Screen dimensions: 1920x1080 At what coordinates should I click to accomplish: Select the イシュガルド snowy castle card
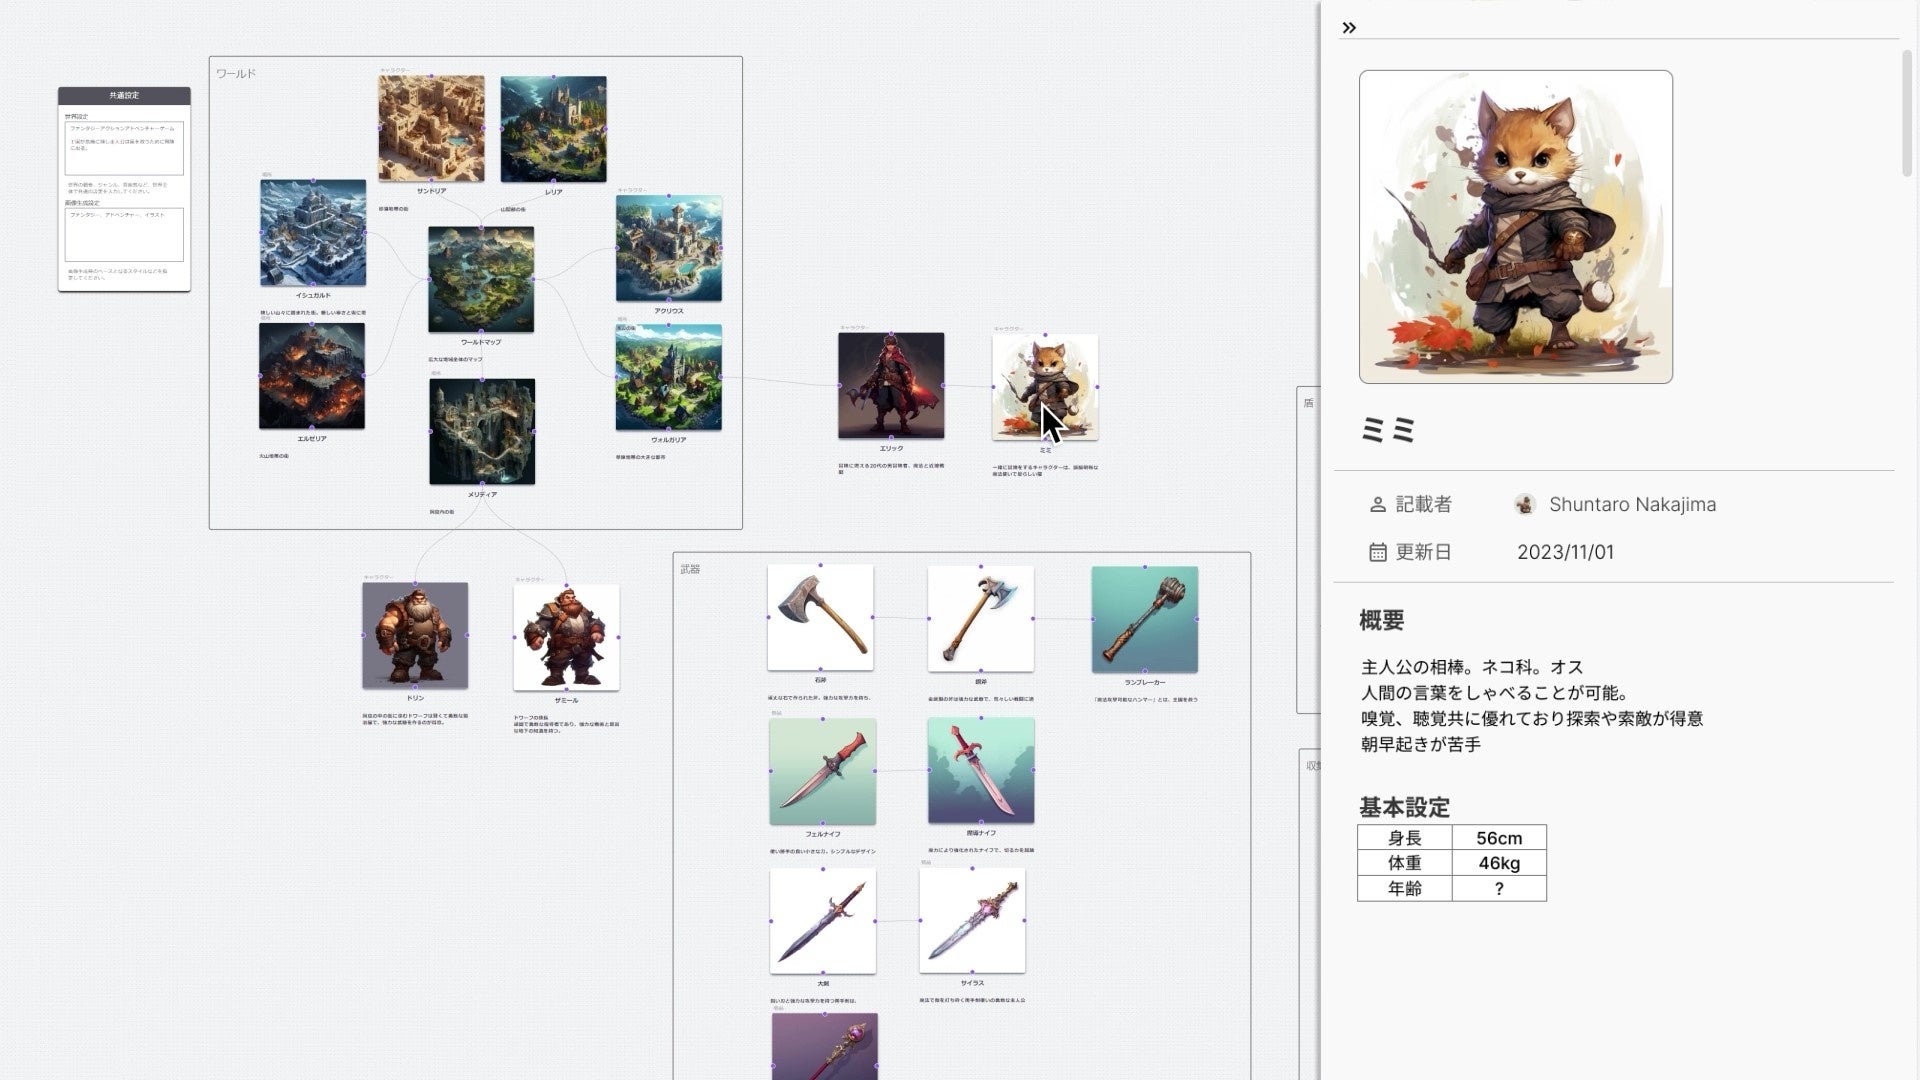pyautogui.click(x=313, y=233)
